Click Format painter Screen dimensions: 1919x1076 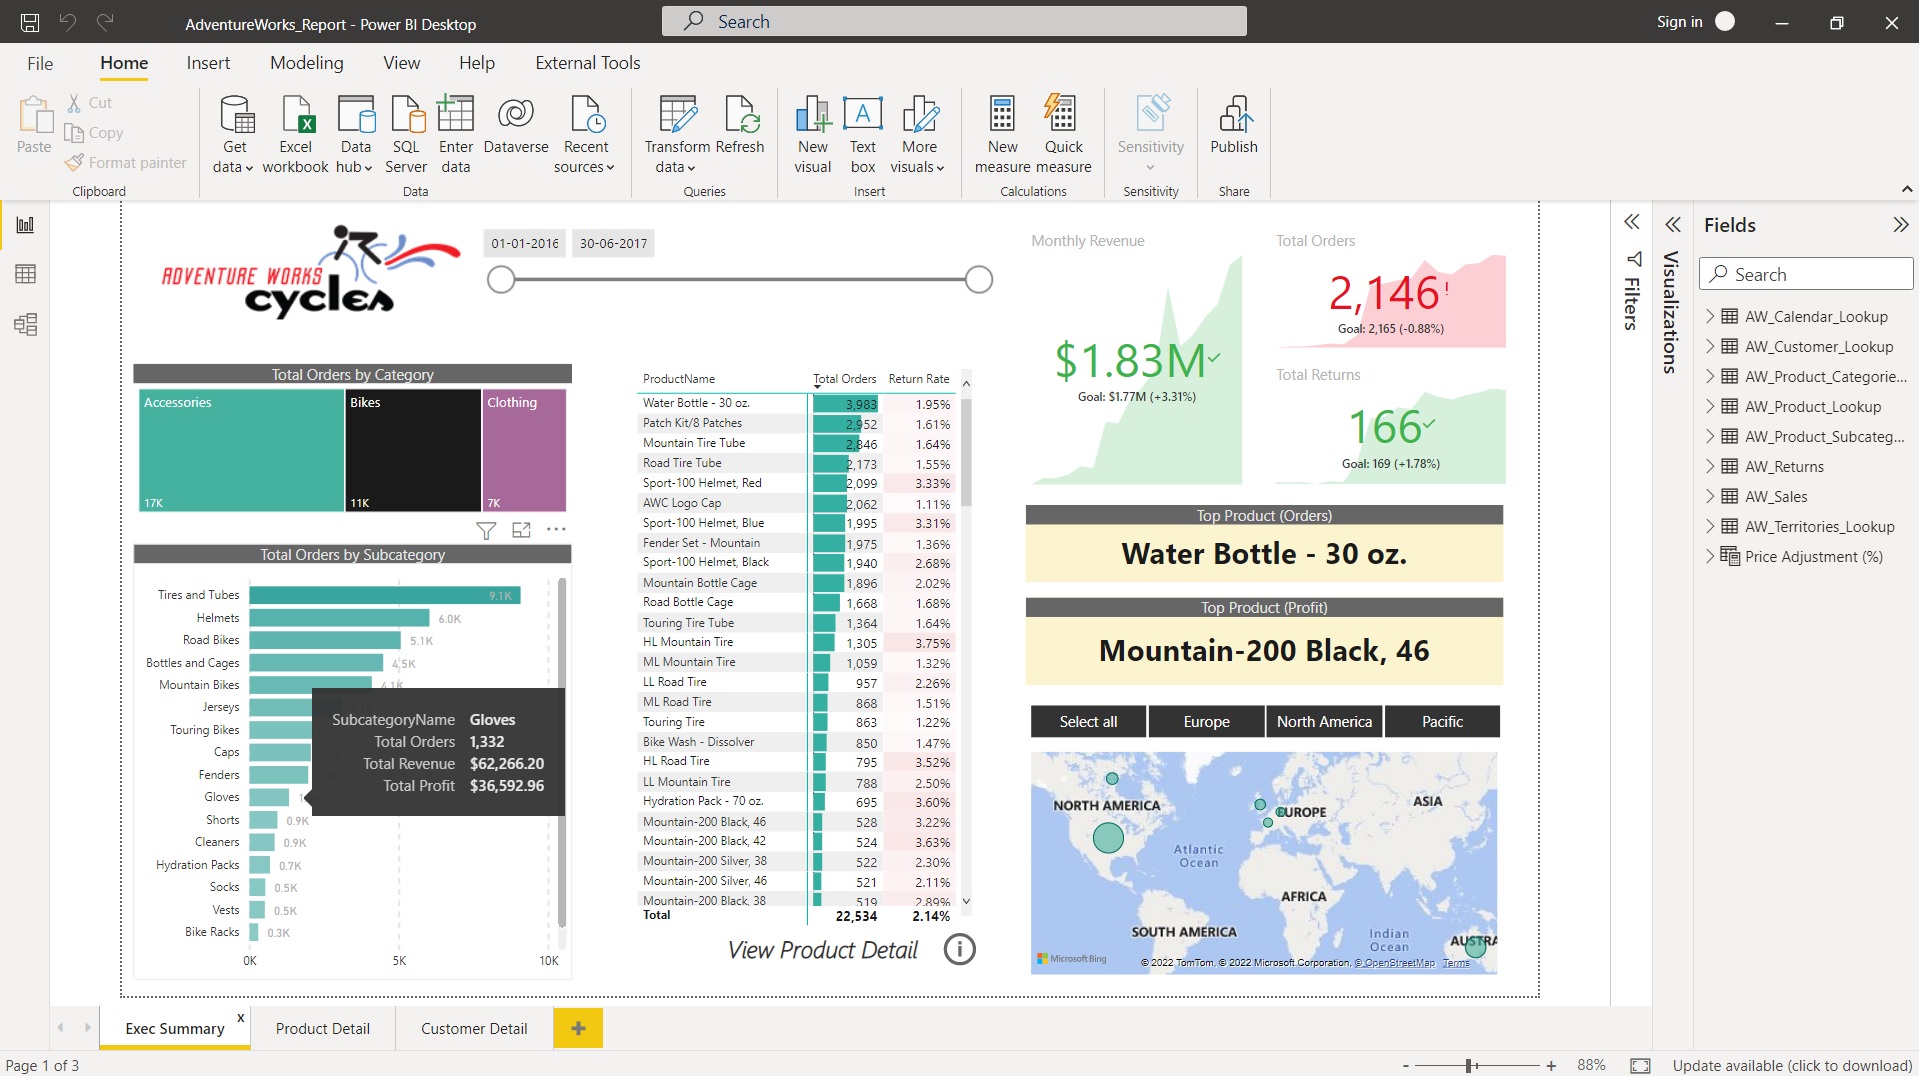click(126, 163)
